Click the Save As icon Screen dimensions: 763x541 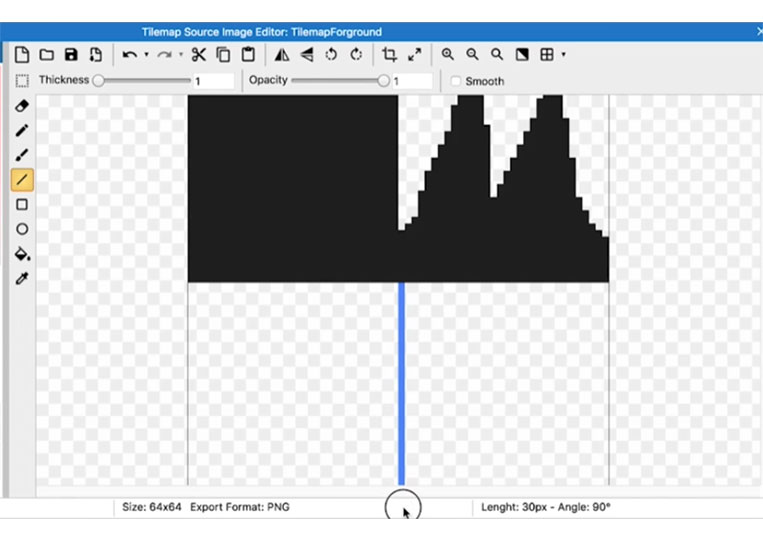(95, 54)
